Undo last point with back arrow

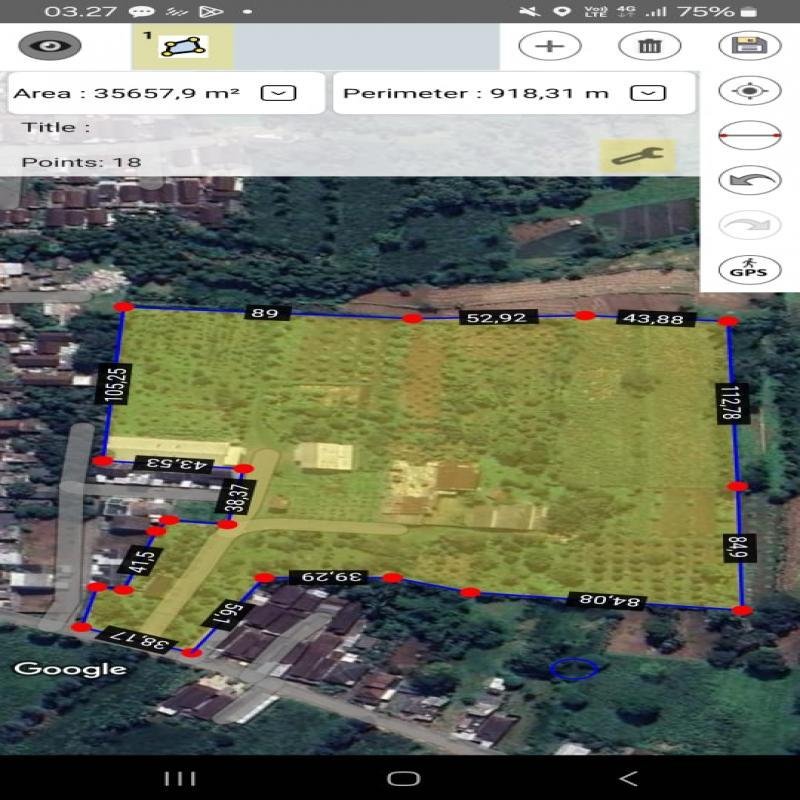pyautogui.click(x=749, y=180)
